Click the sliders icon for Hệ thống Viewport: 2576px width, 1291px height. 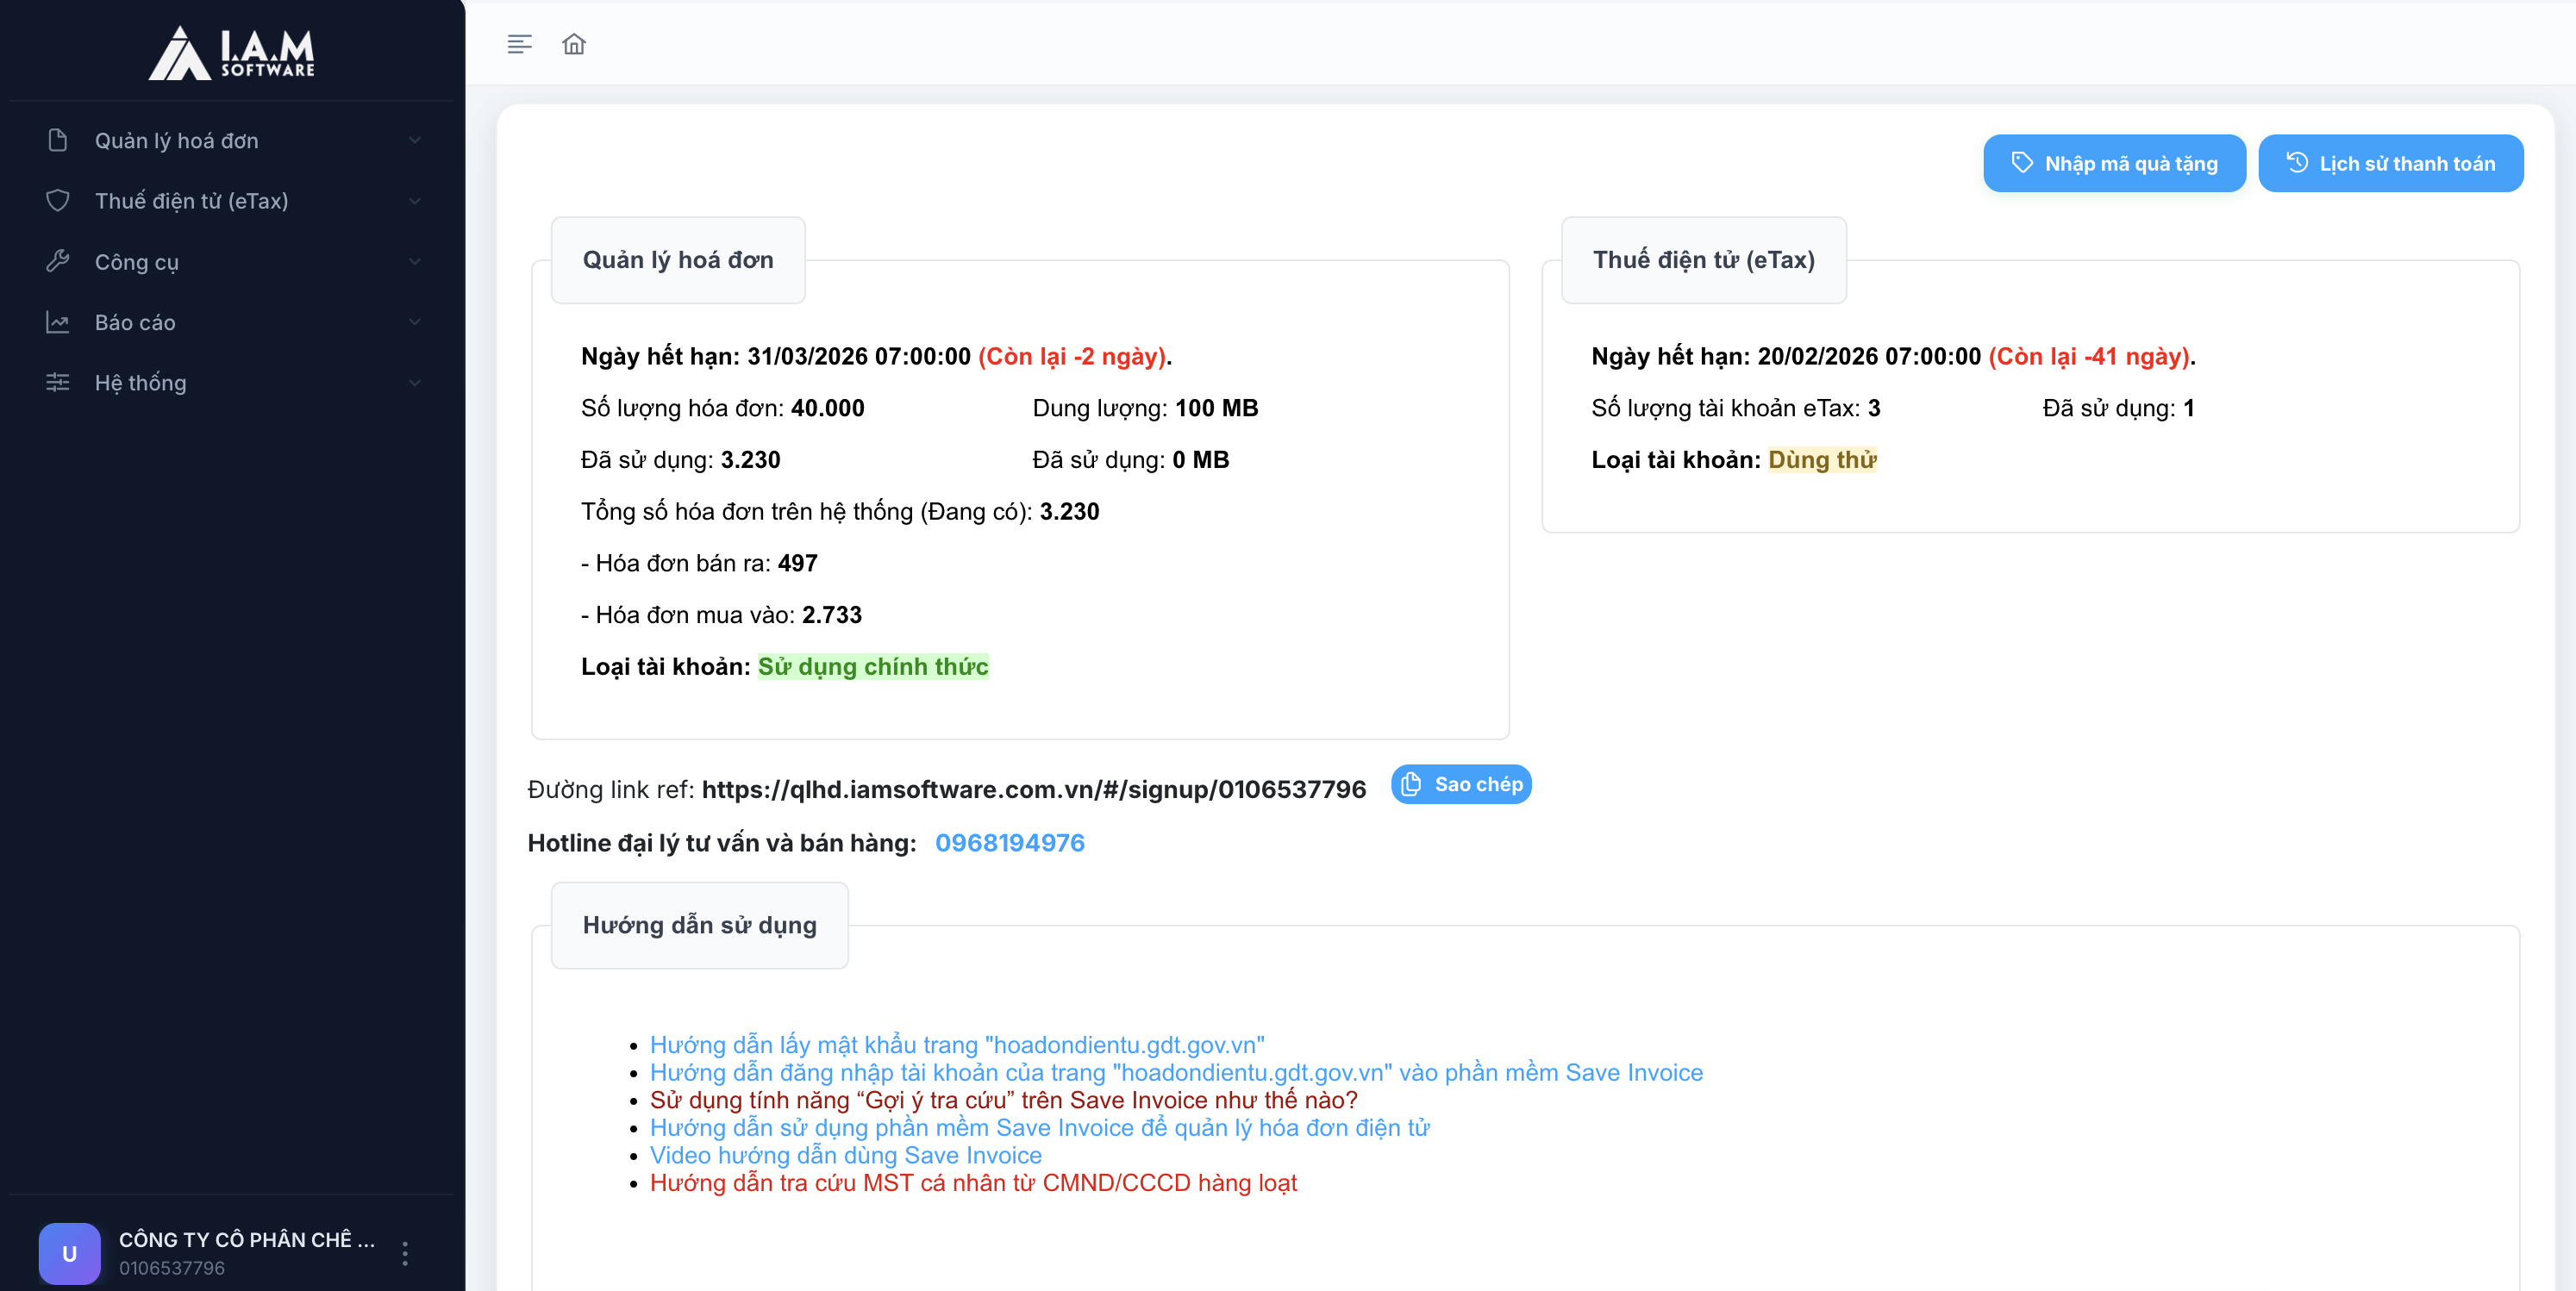tap(58, 383)
